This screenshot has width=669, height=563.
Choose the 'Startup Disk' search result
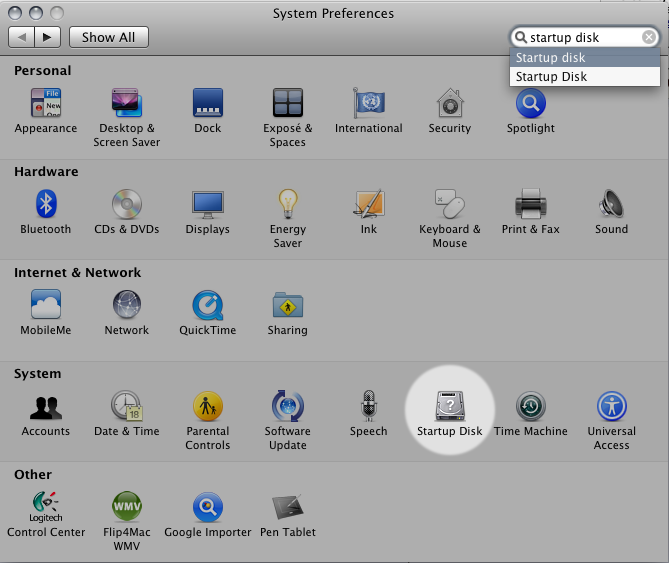pos(585,77)
